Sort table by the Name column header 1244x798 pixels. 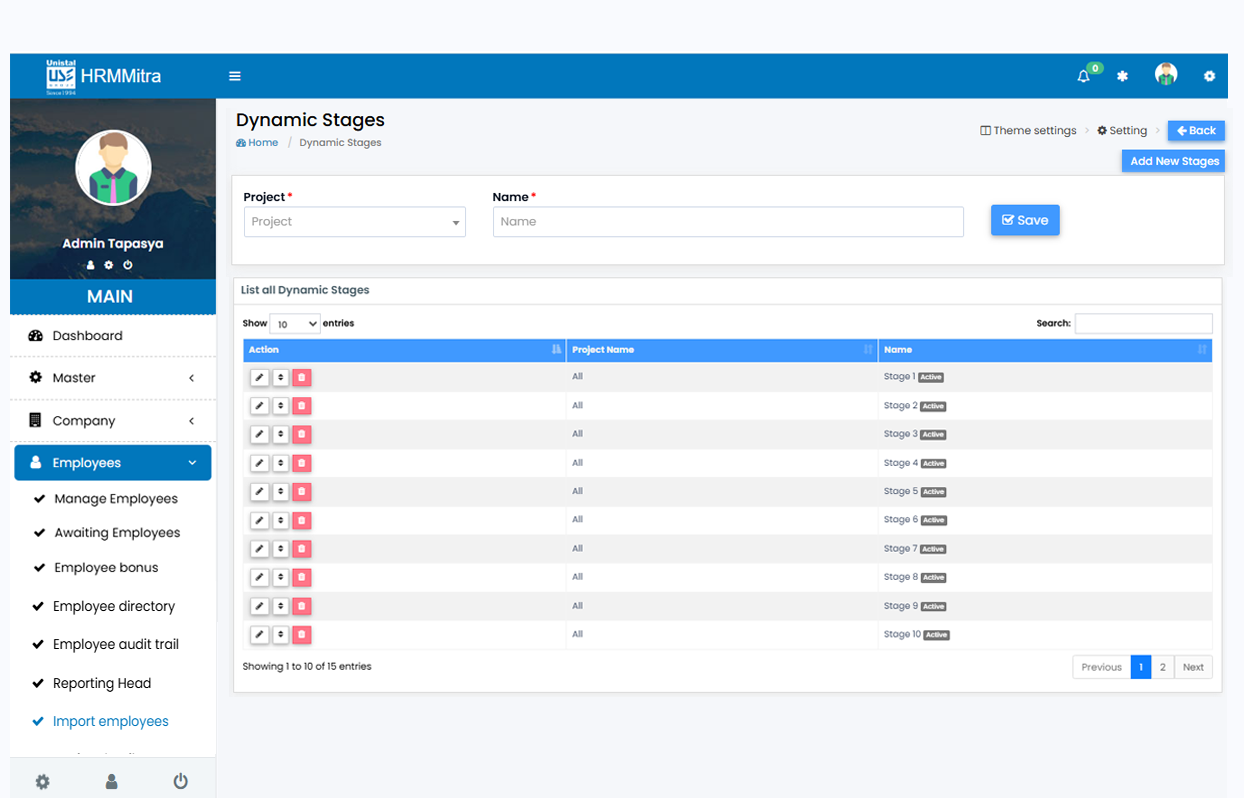1044,350
